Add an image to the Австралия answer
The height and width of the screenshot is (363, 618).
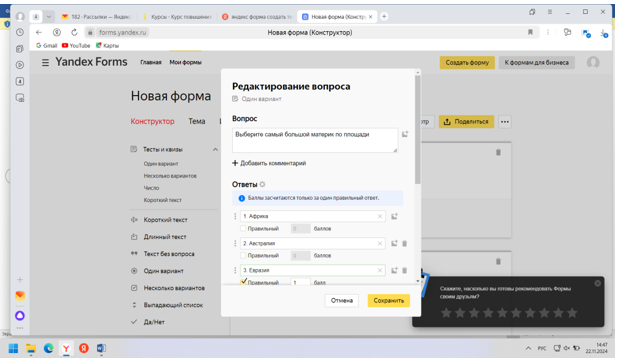pos(394,244)
